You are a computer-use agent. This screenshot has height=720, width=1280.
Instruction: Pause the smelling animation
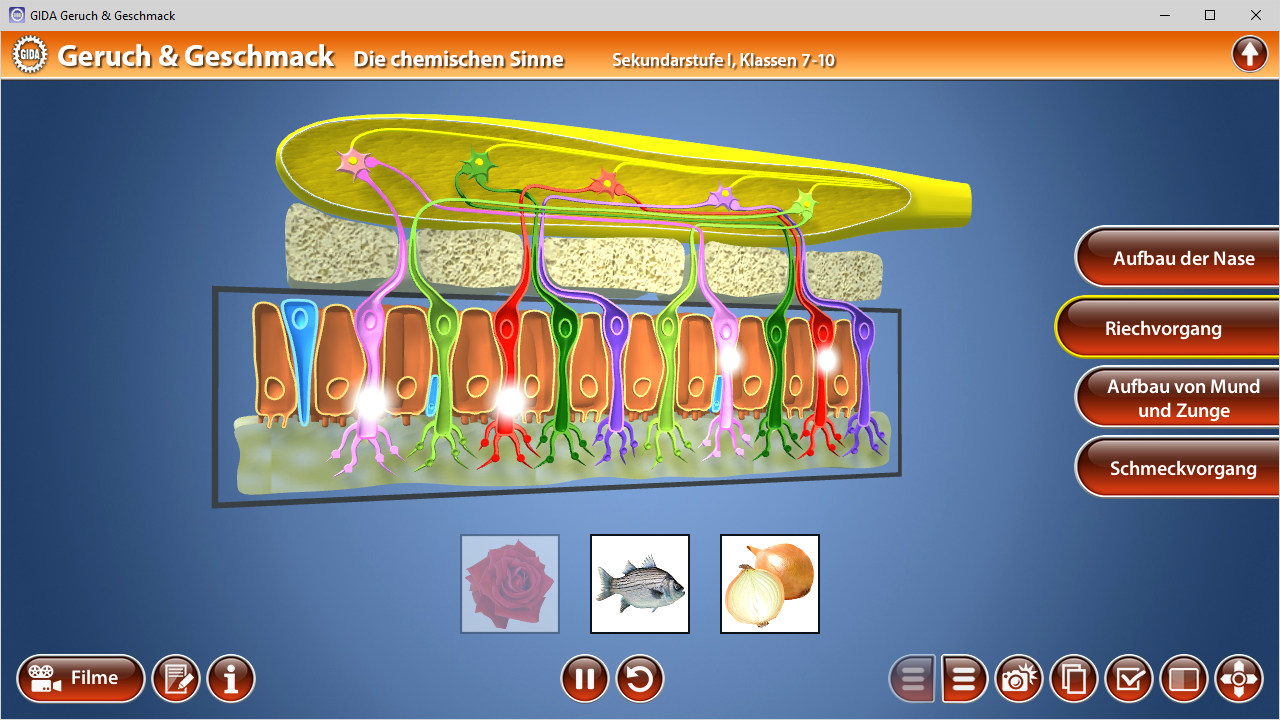[584, 678]
